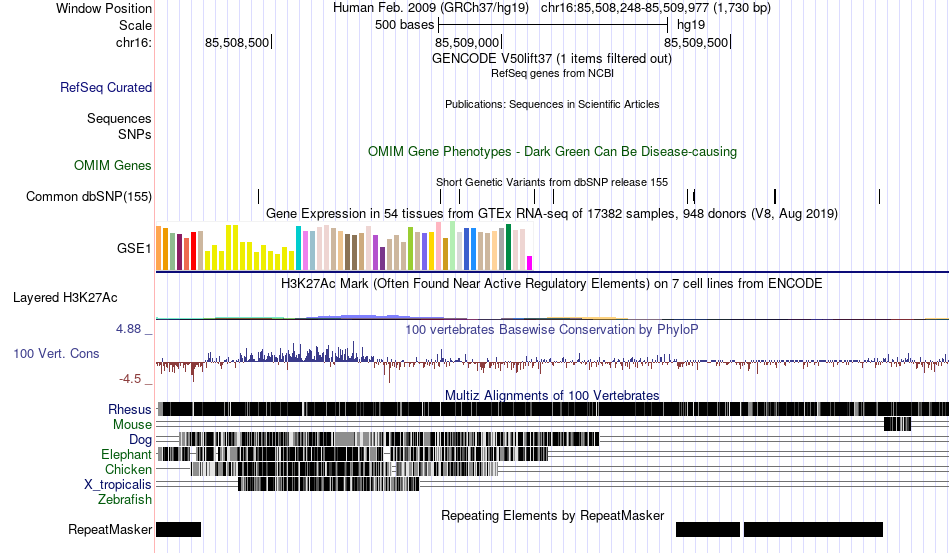Click the RepeatMasker track label
Screen dimensions: 950x553
(x=110, y=529)
